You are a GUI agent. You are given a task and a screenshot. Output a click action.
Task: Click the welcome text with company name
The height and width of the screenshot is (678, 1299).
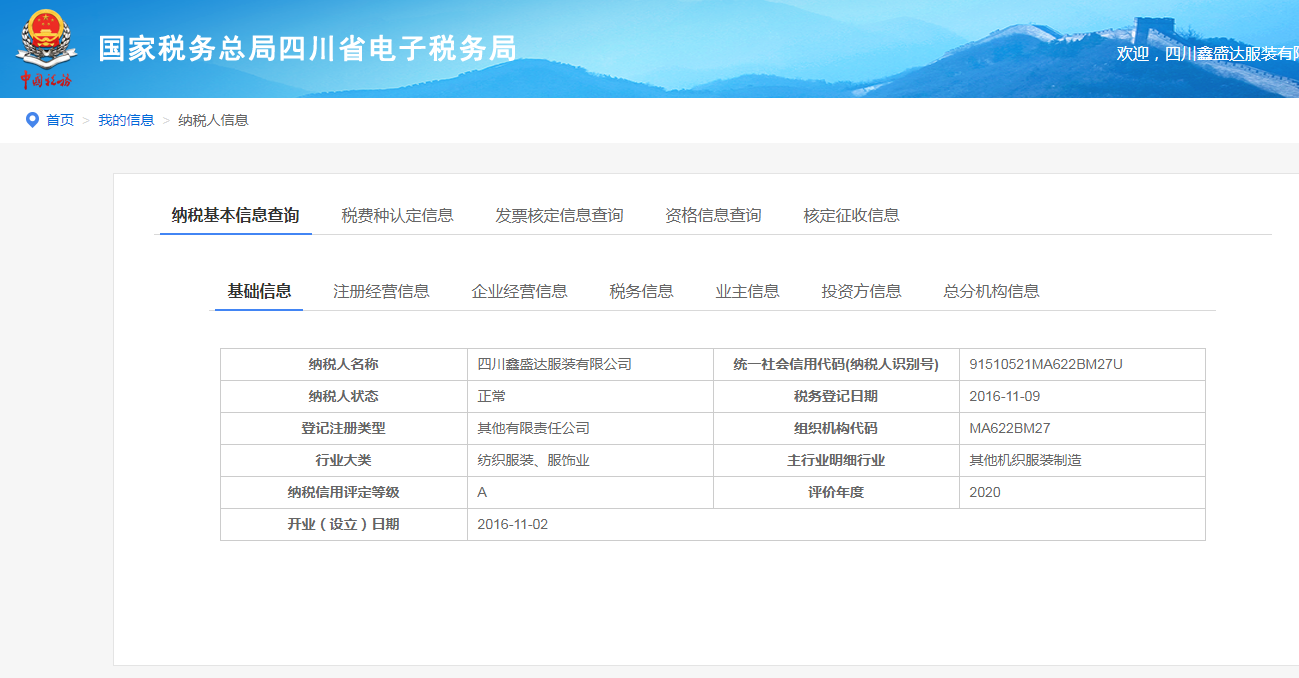point(1207,53)
